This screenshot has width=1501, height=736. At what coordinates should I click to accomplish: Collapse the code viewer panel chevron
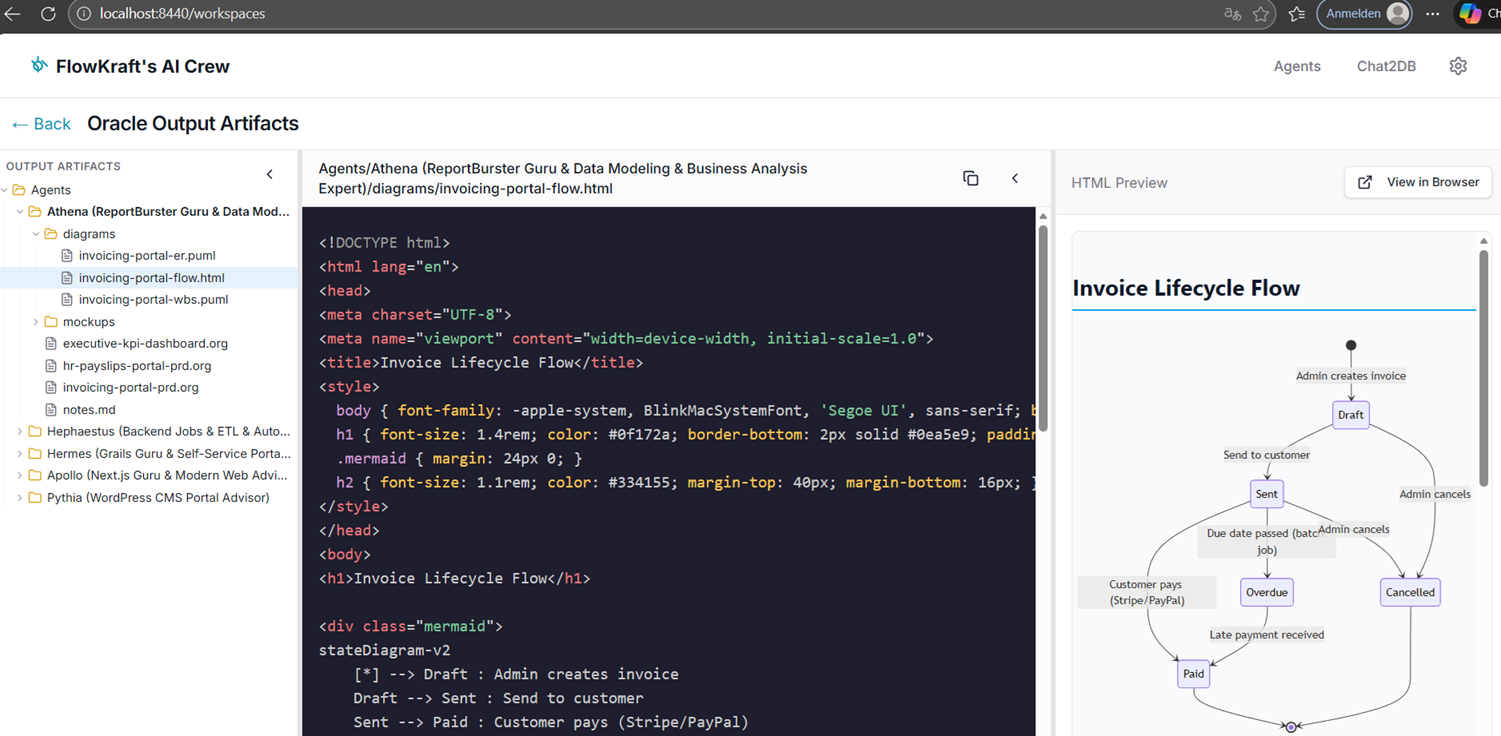1014,178
